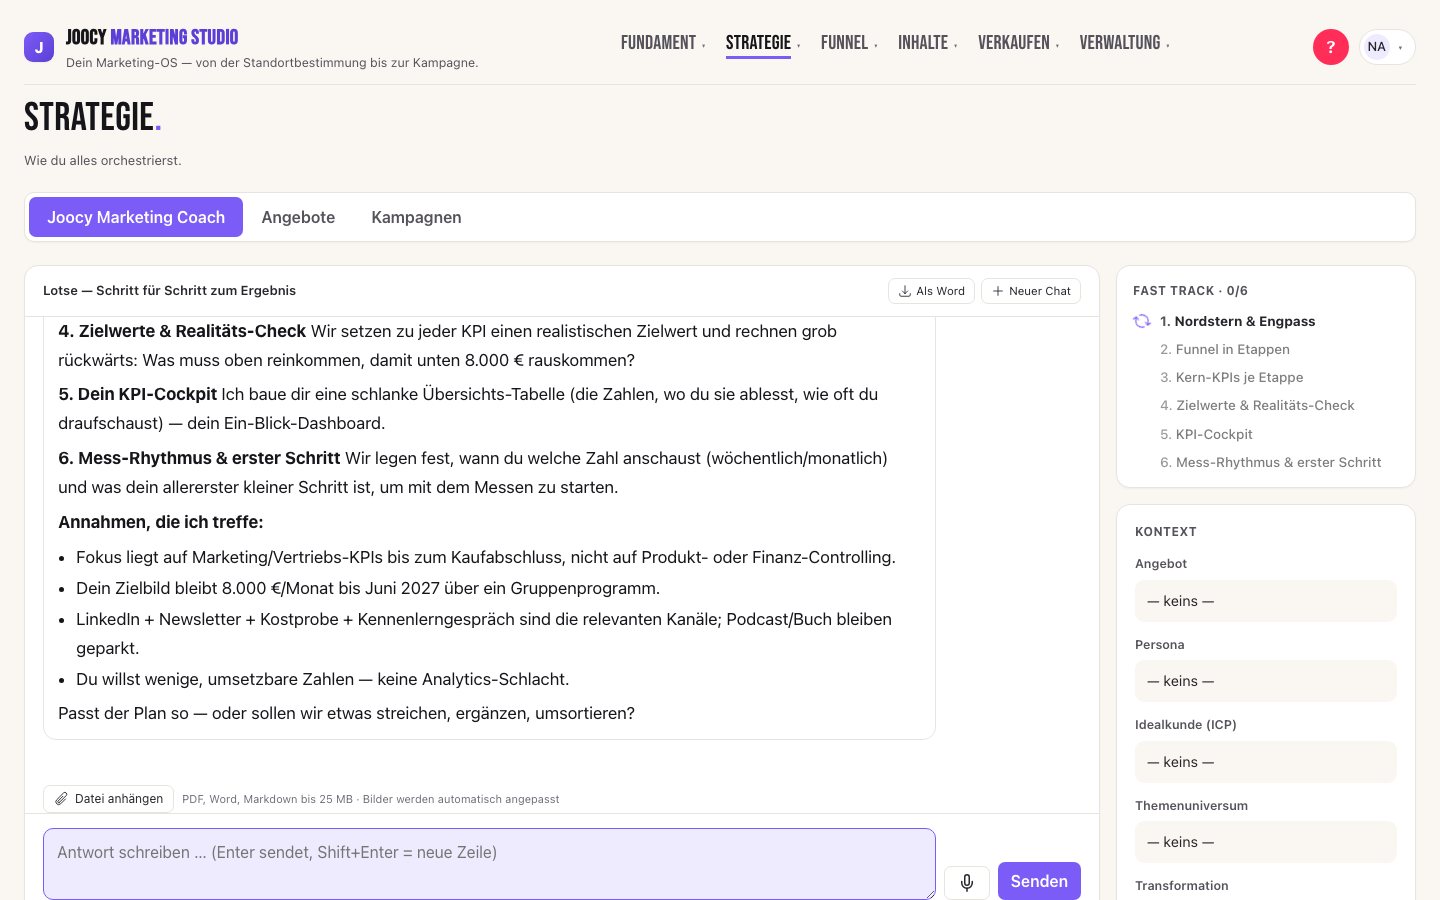Click the Passt der Plan so question text

click(346, 713)
